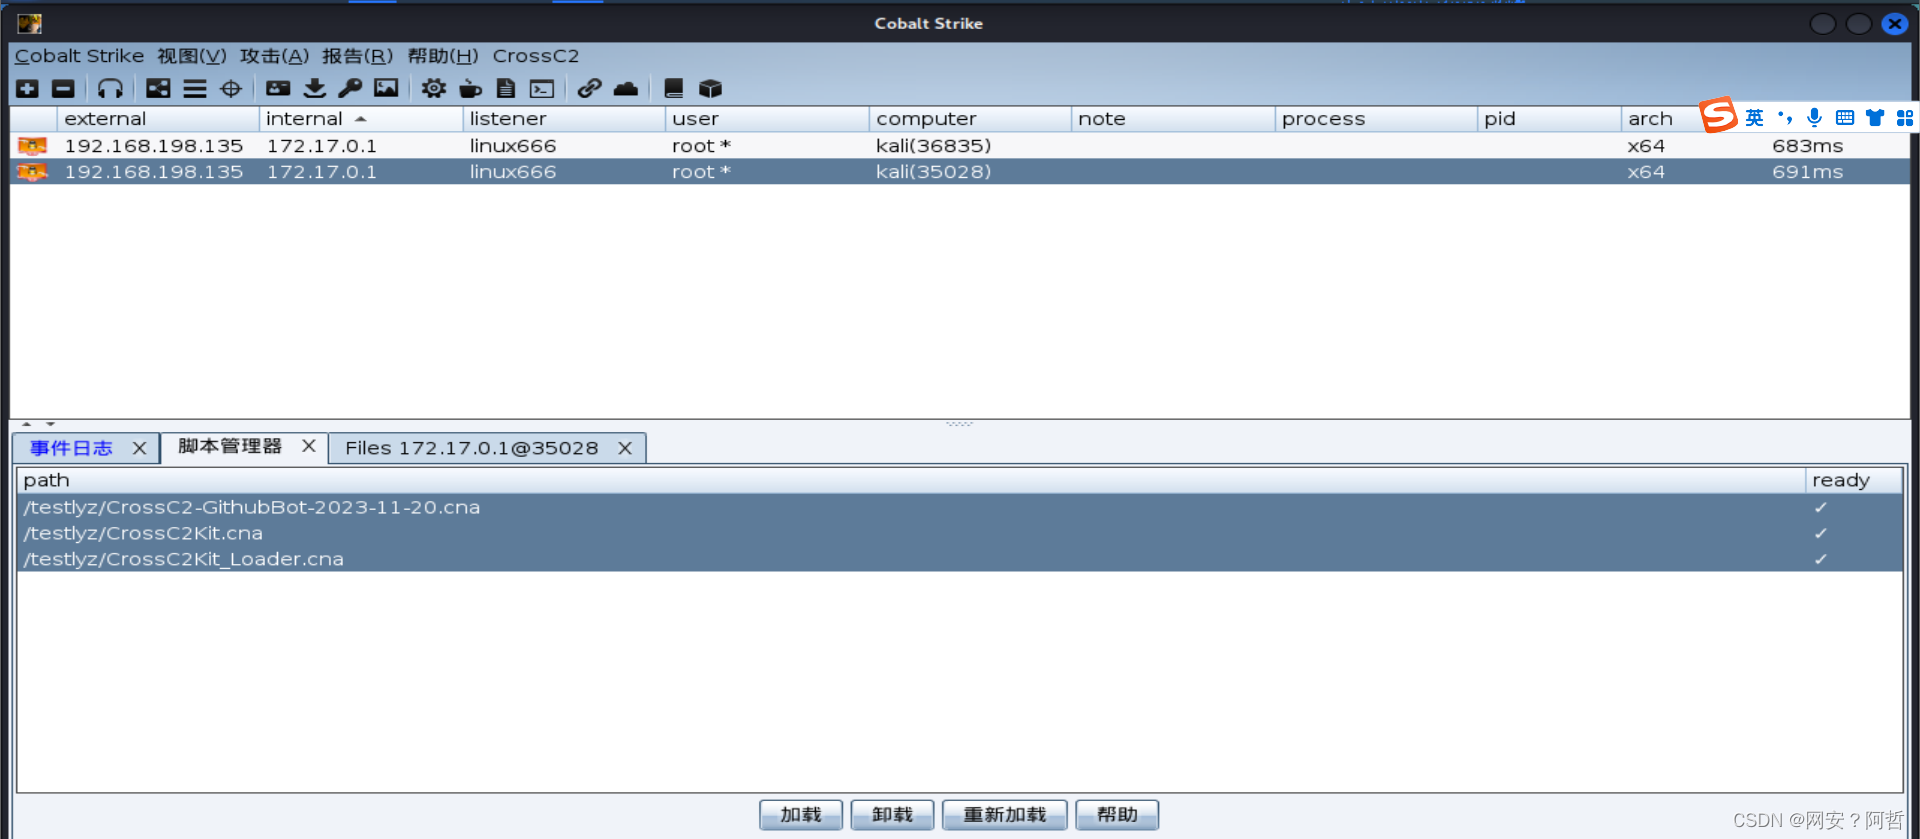Click the 帮助 button below the script list
Image resolution: width=1920 pixels, height=839 pixels.
(1117, 815)
